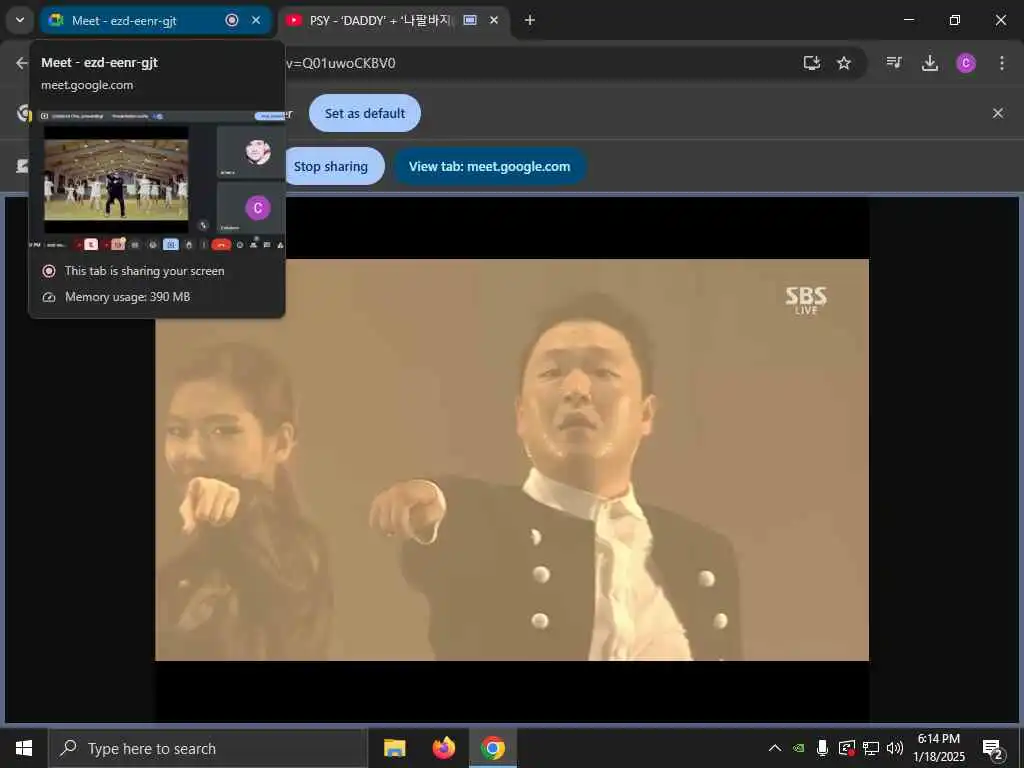The height and width of the screenshot is (768, 1024).
Task: Click View tab: meet.google.com button
Action: (x=490, y=167)
